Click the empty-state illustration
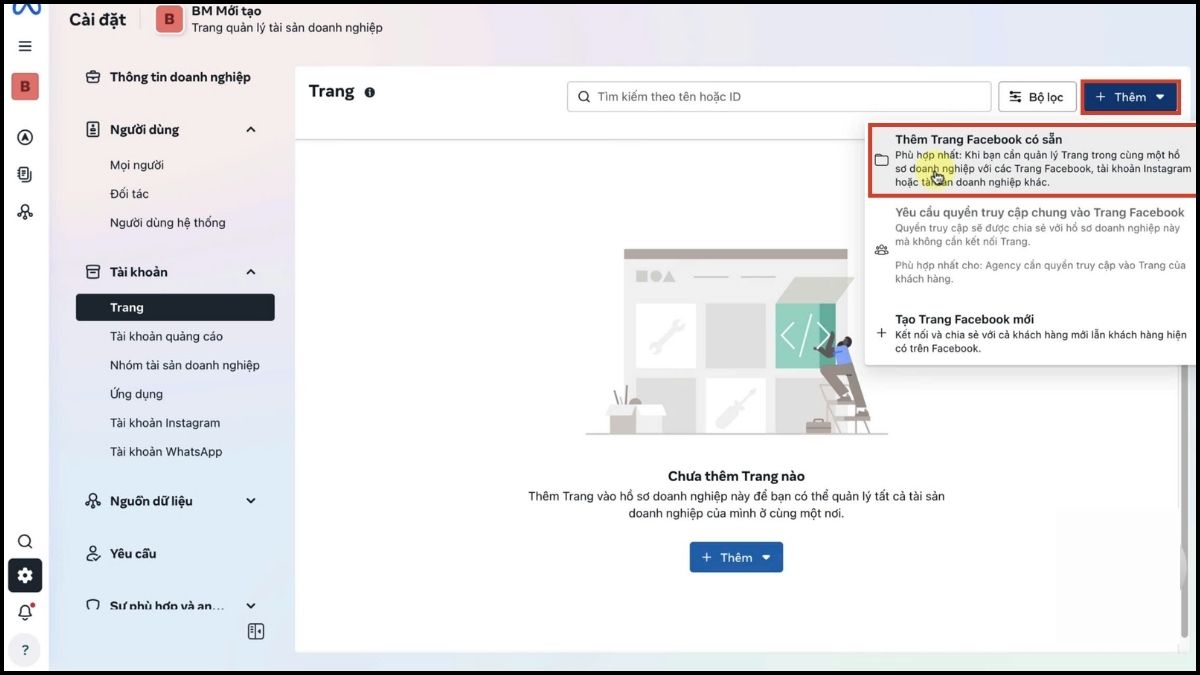1200x675 pixels. 736,342
